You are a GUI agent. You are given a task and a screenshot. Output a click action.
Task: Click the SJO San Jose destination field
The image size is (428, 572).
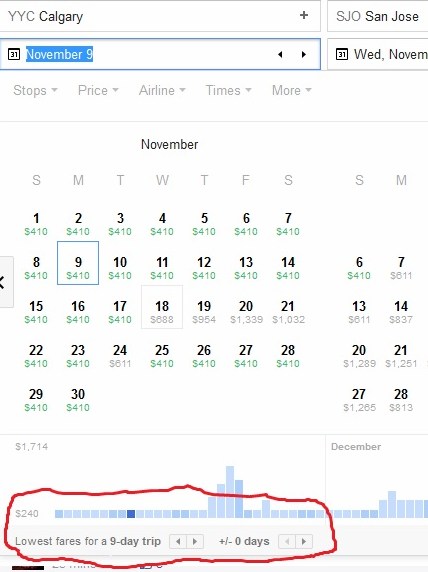[x=378, y=16]
